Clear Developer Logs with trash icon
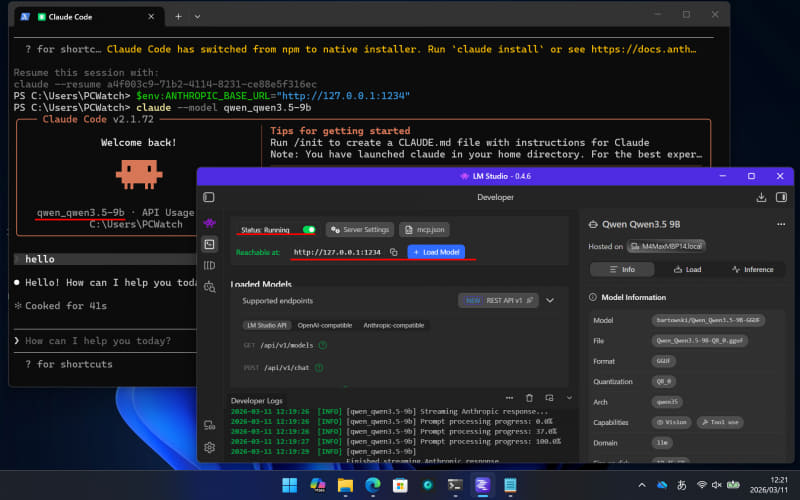The height and width of the screenshot is (500, 800). [x=529, y=397]
